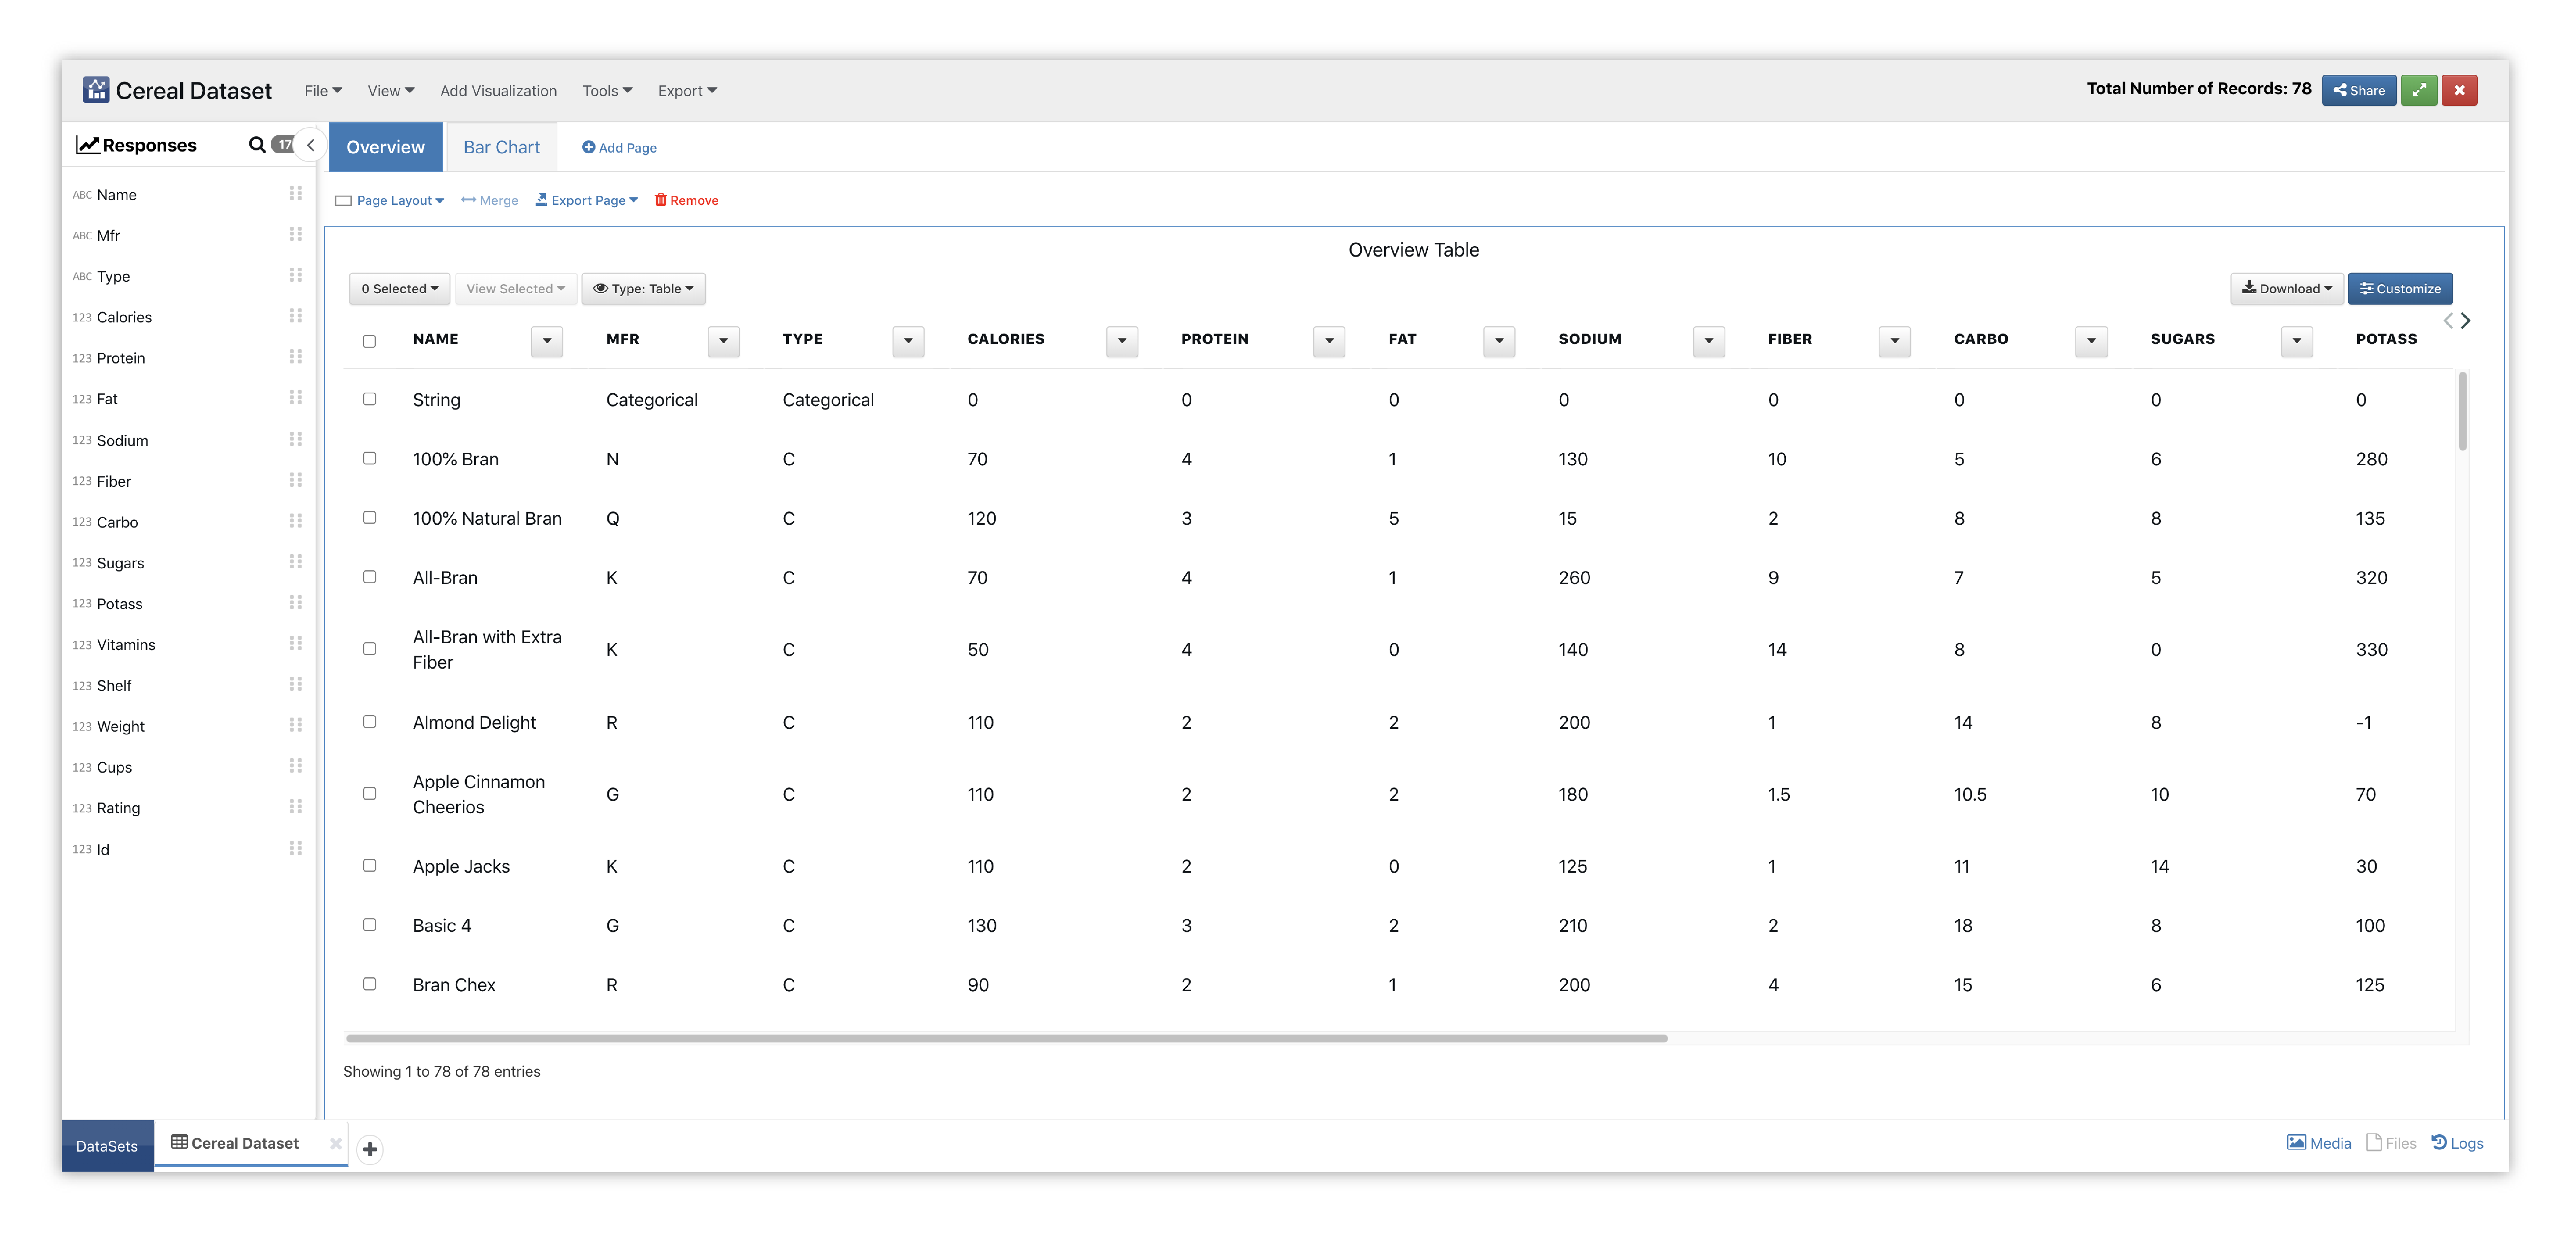
Task: Open the File menu
Action: click(323, 91)
